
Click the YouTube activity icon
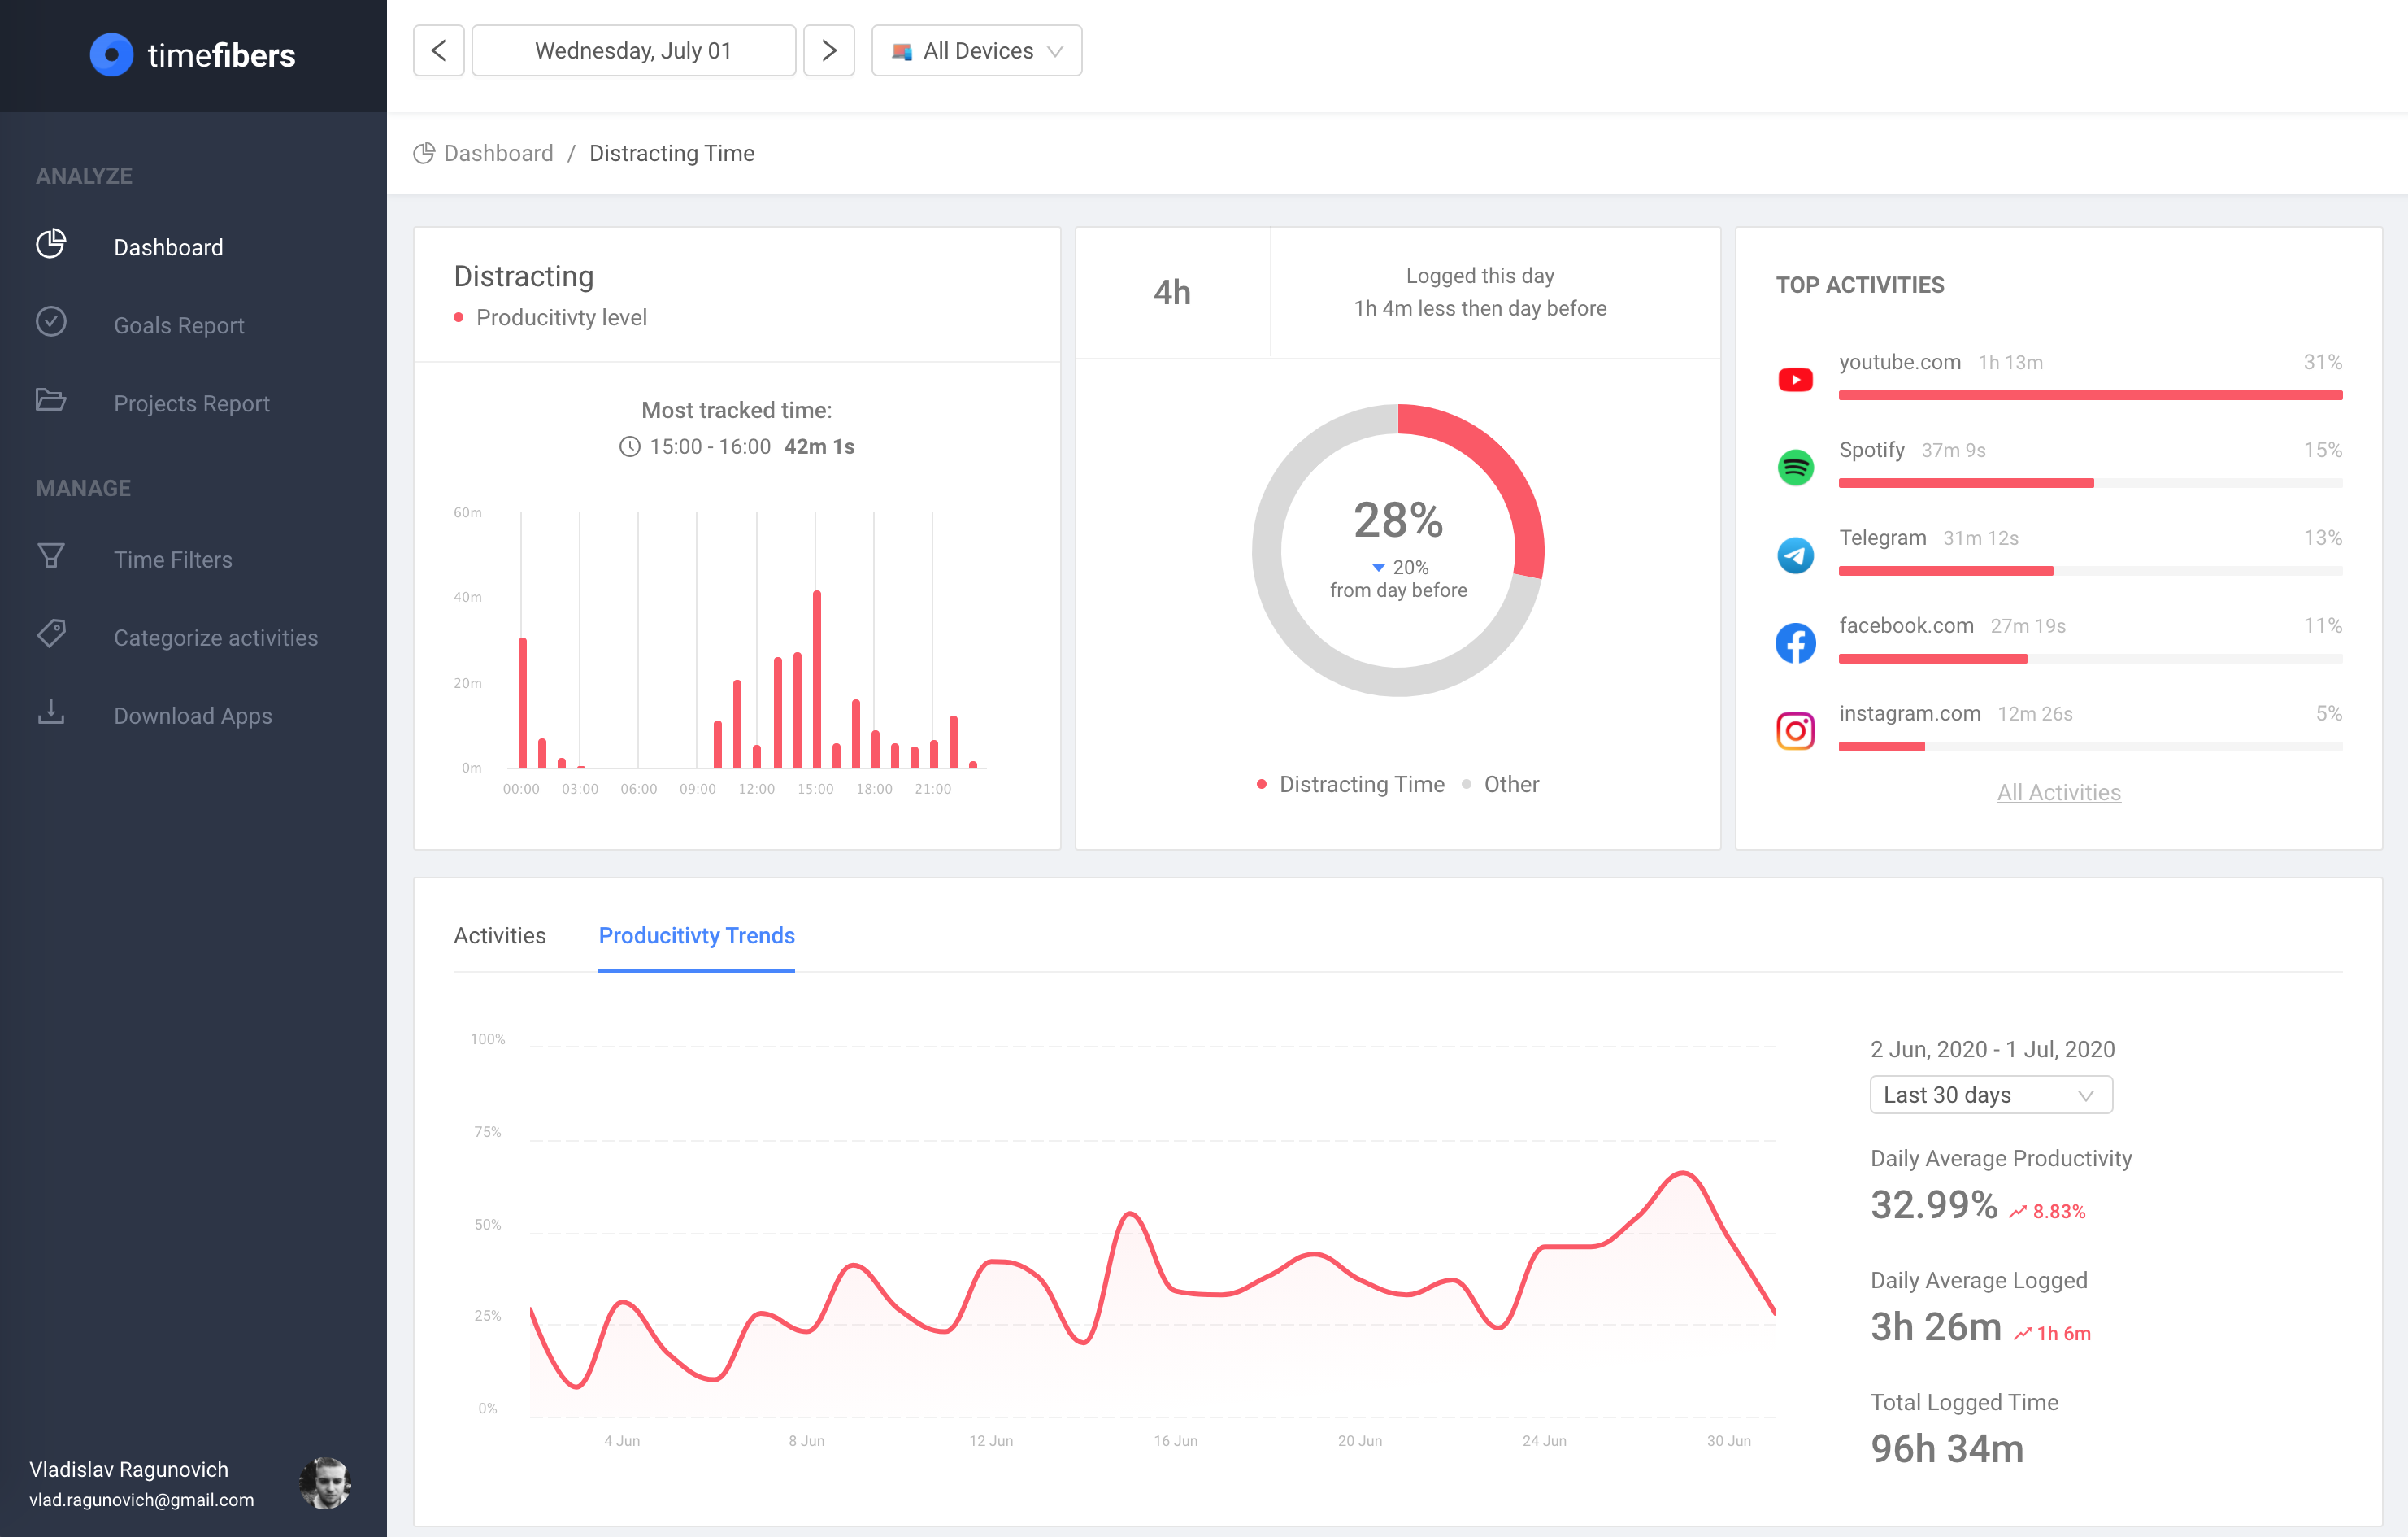tap(1795, 380)
